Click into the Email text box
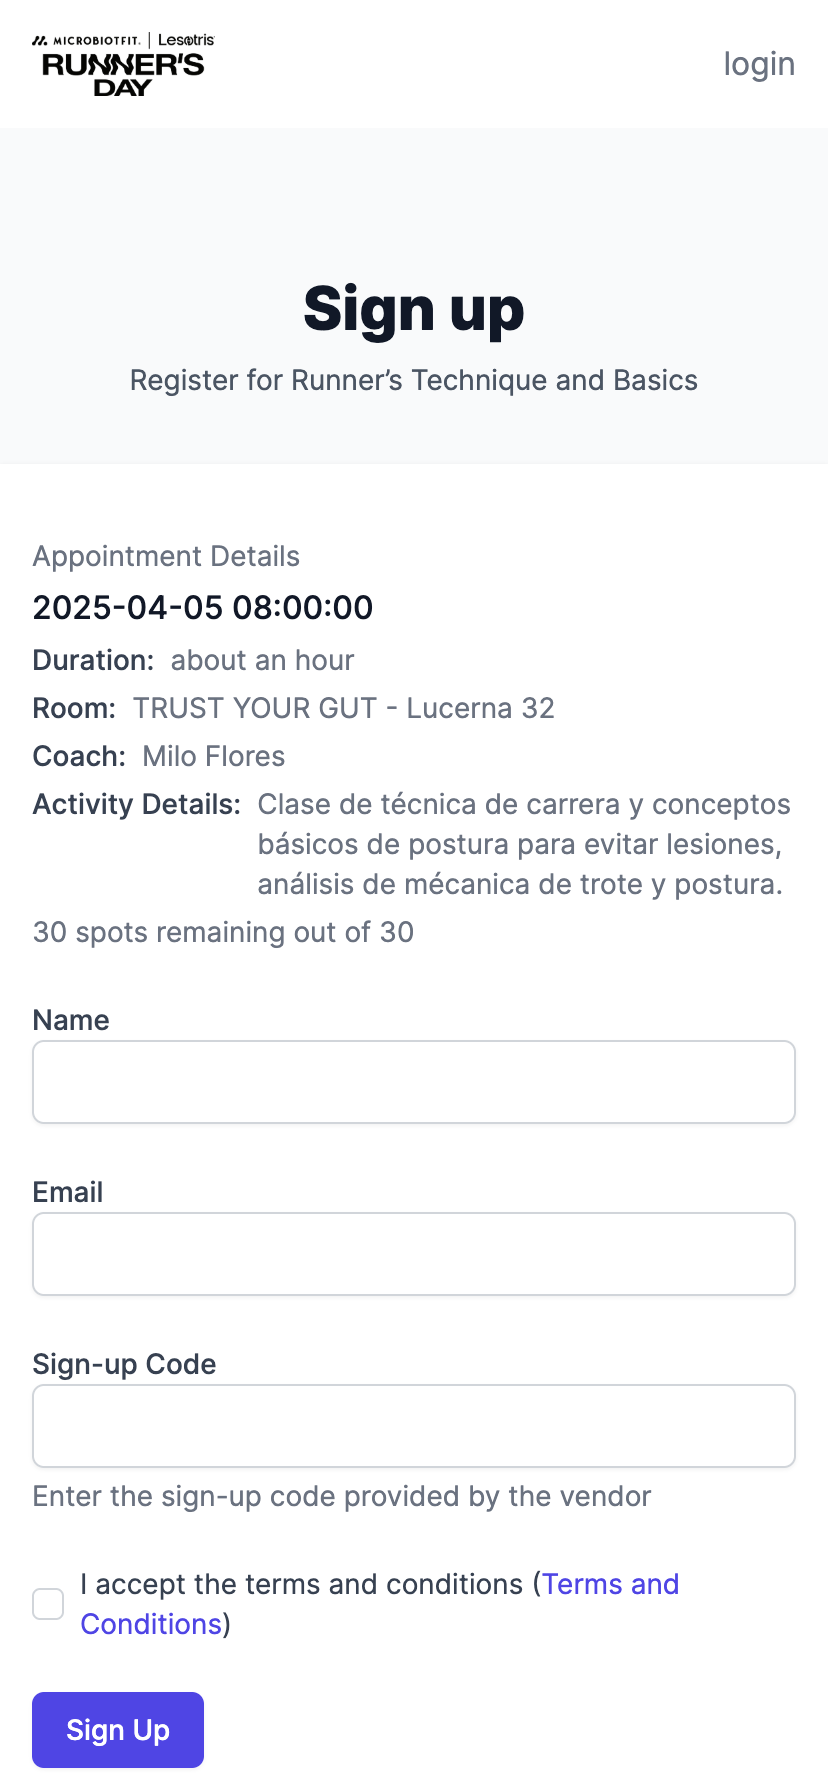The width and height of the screenshot is (828, 1792). click(x=414, y=1254)
